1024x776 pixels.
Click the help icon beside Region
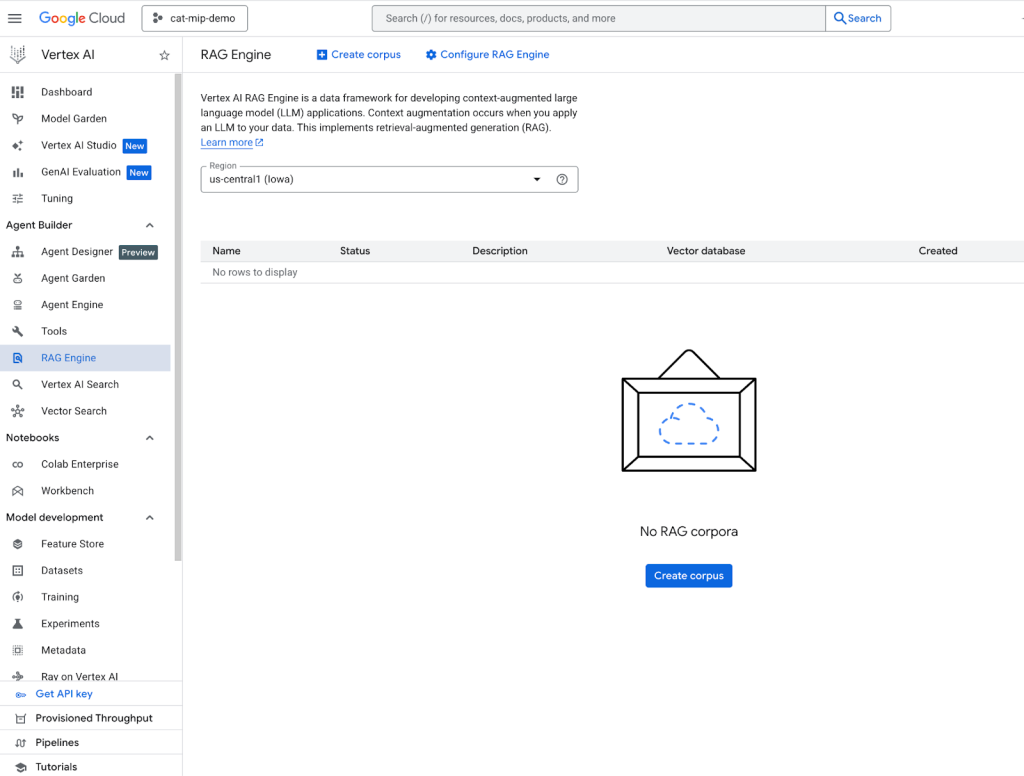point(562,180)
